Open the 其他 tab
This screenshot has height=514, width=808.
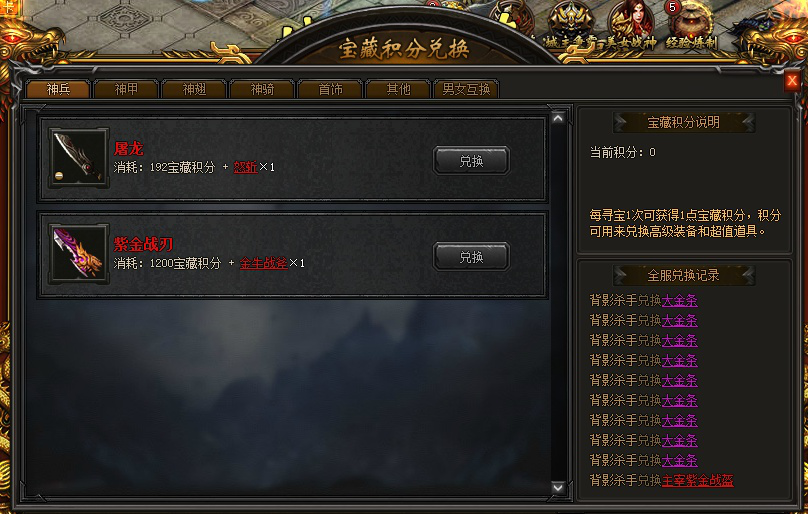(x=398, y=89)
